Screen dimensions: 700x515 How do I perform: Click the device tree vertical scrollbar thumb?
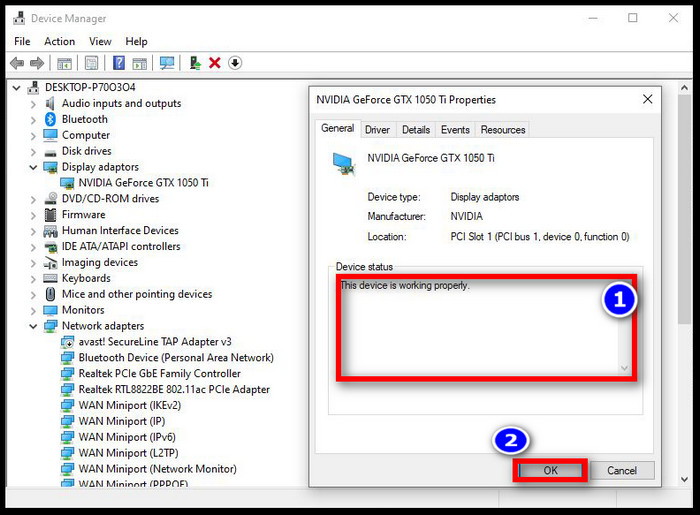coord(684,210)
